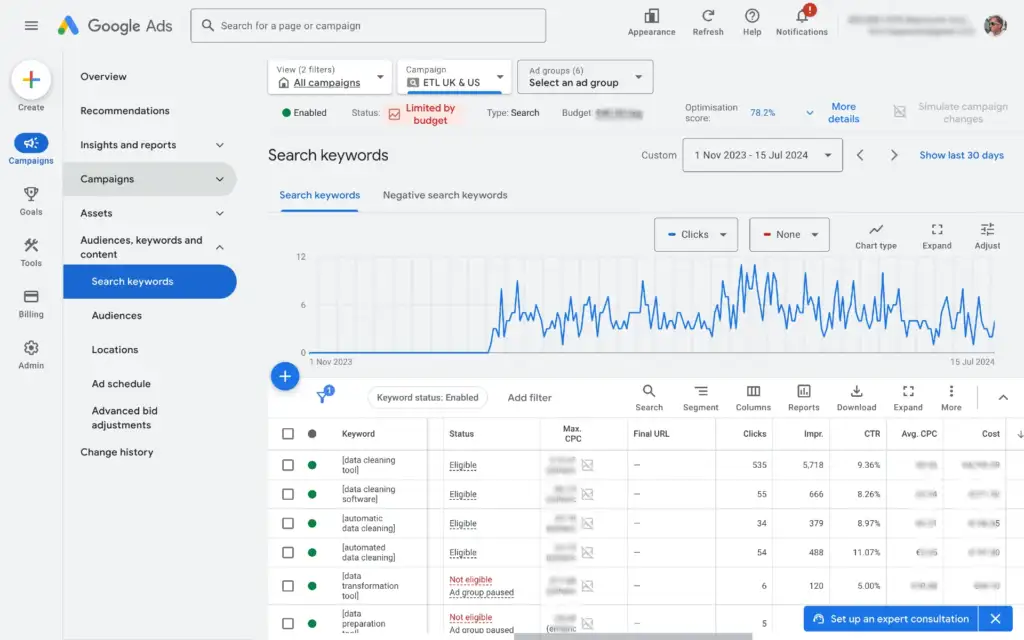The image size is (1024, 640).
Task: Open the custom date range dropdown
Action: point(762,155)
